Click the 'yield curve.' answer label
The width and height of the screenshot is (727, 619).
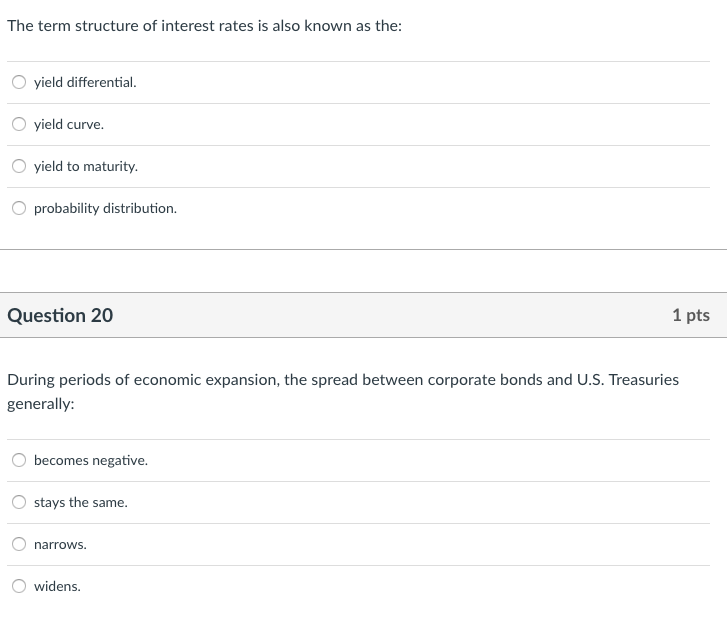[69, 125]
